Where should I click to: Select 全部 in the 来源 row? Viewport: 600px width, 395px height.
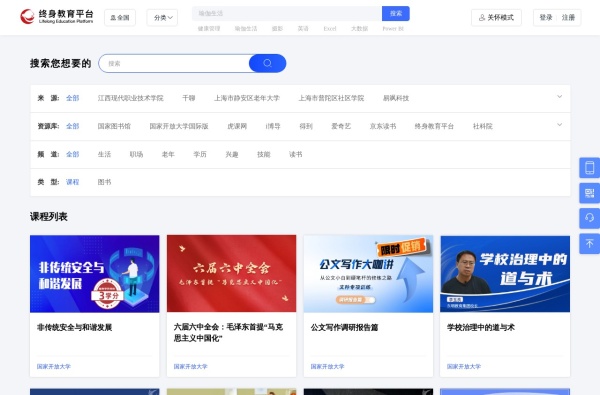(73, 98)
